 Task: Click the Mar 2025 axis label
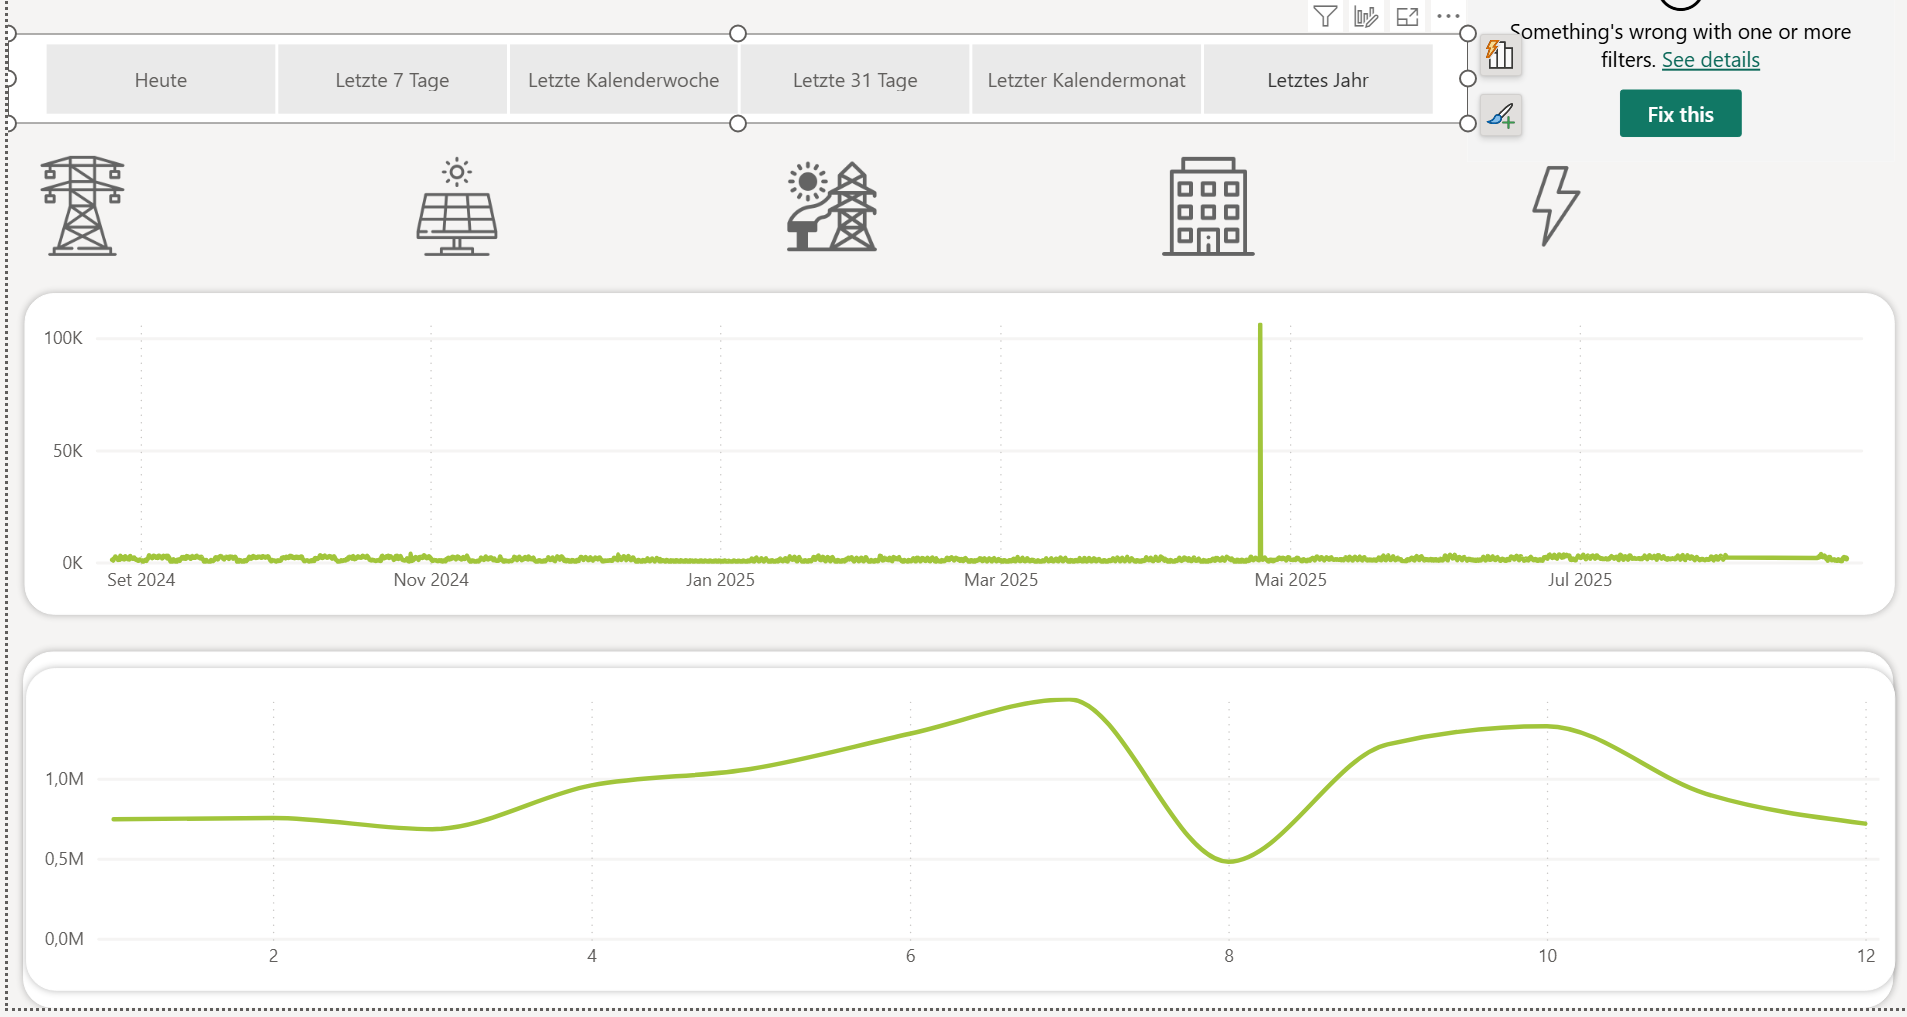pos(1001,580)
